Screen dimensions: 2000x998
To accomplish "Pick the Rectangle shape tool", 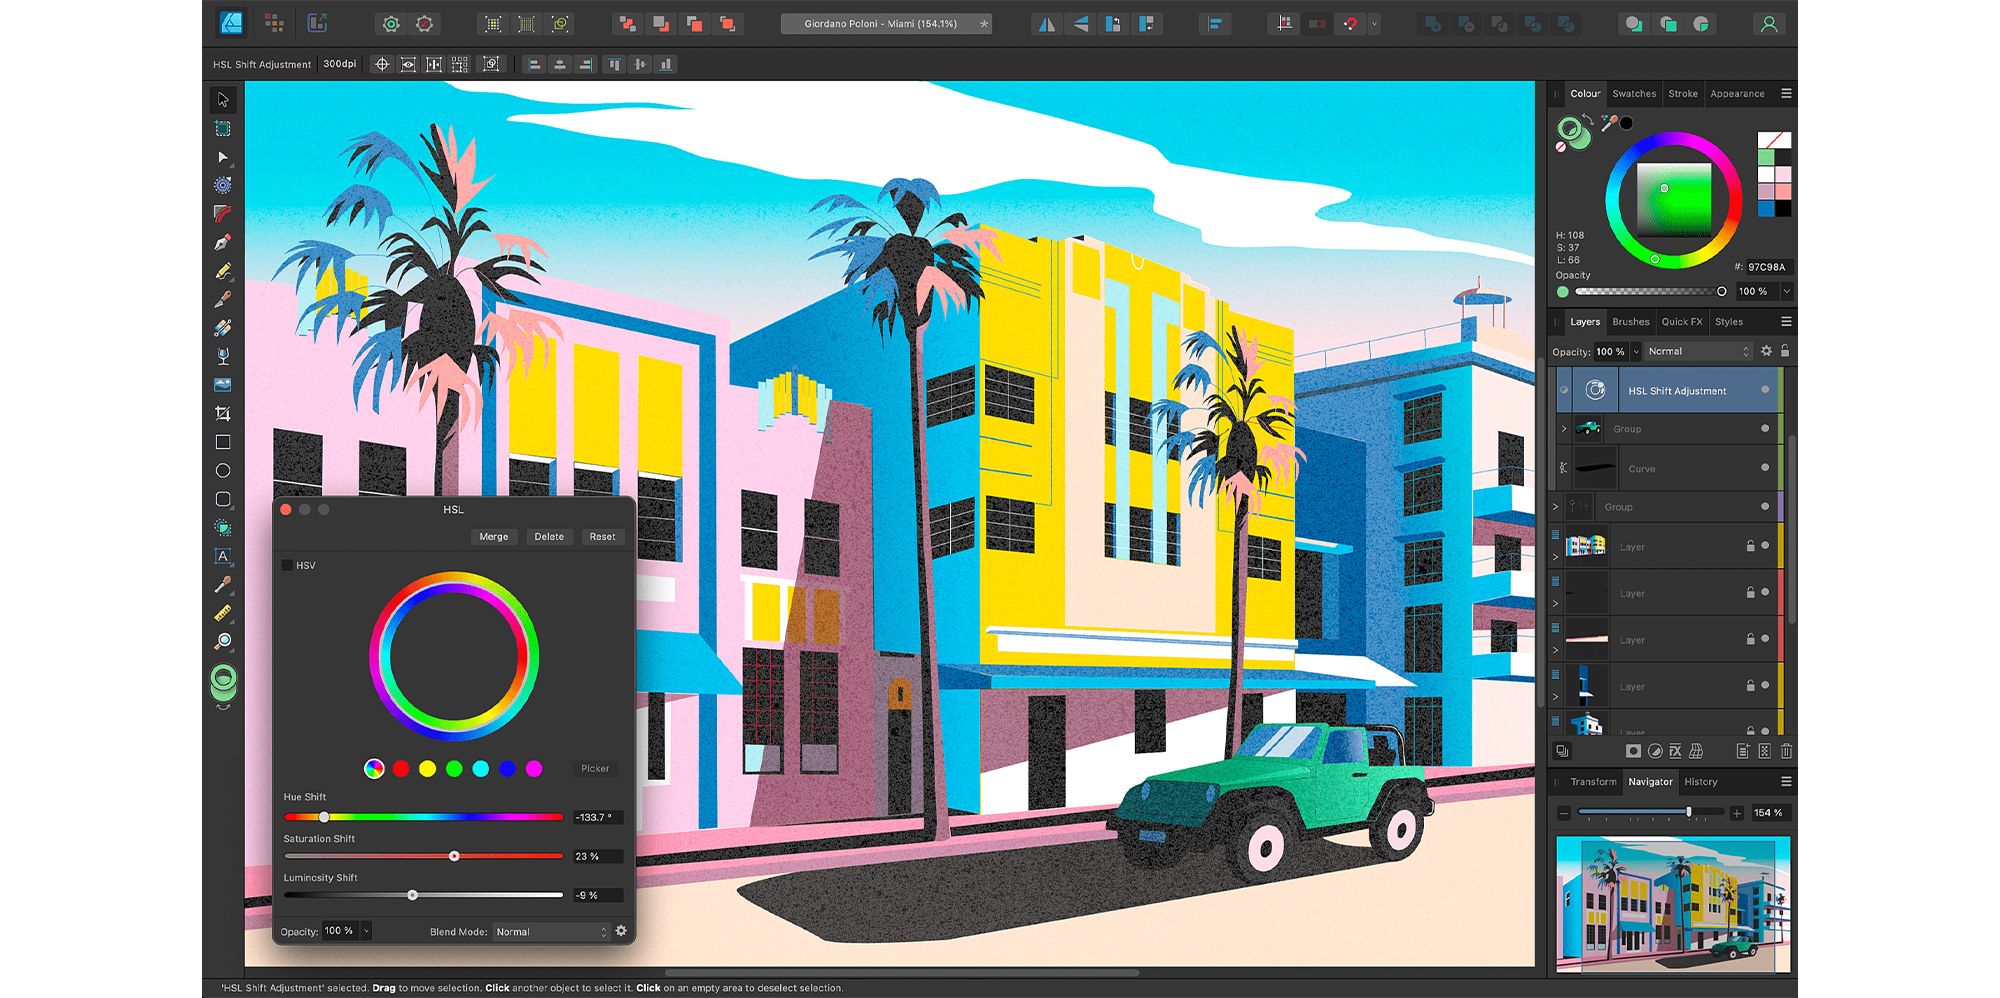I will 223,442.
